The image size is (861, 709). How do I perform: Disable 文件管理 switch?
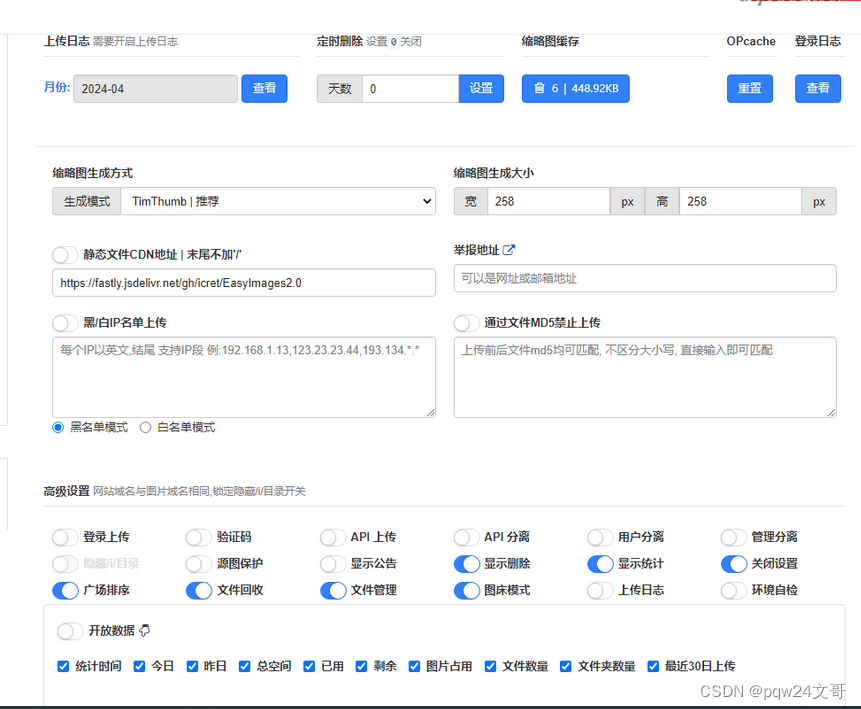point(333,590)
